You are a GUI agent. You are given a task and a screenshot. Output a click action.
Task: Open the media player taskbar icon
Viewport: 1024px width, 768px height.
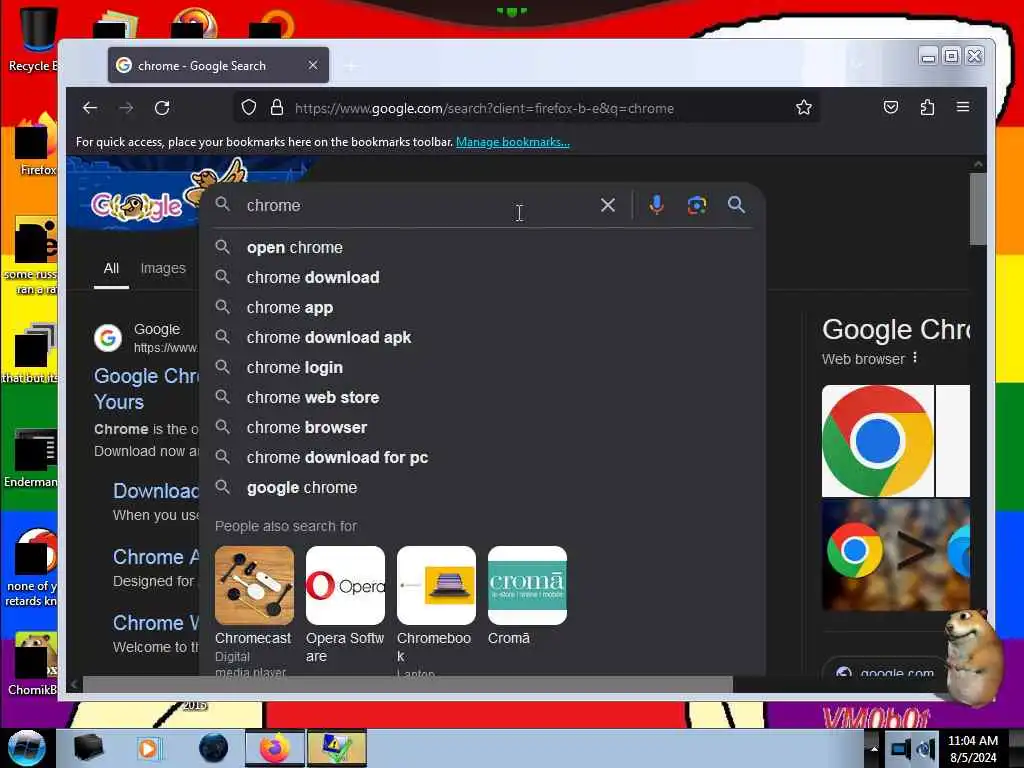(x=149, y=748)
